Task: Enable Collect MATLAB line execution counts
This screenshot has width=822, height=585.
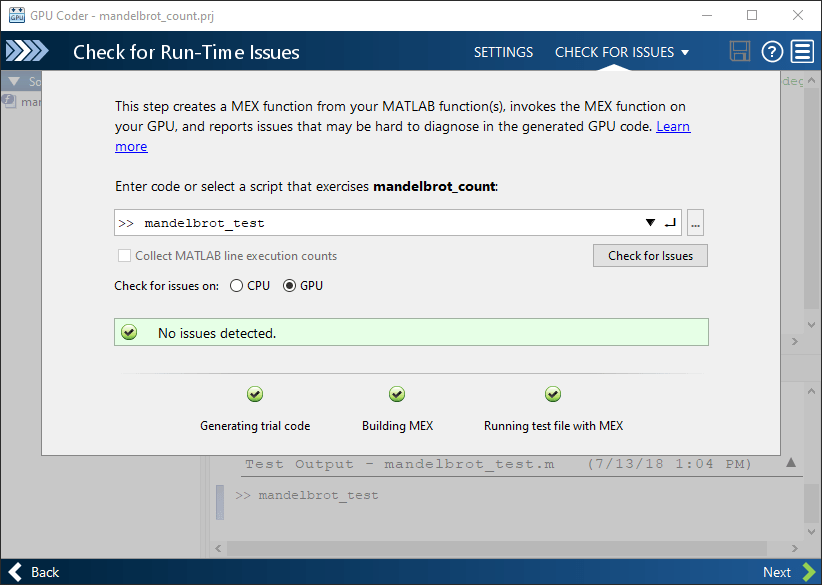Action: pyautogui.click(x=124, y=255)
